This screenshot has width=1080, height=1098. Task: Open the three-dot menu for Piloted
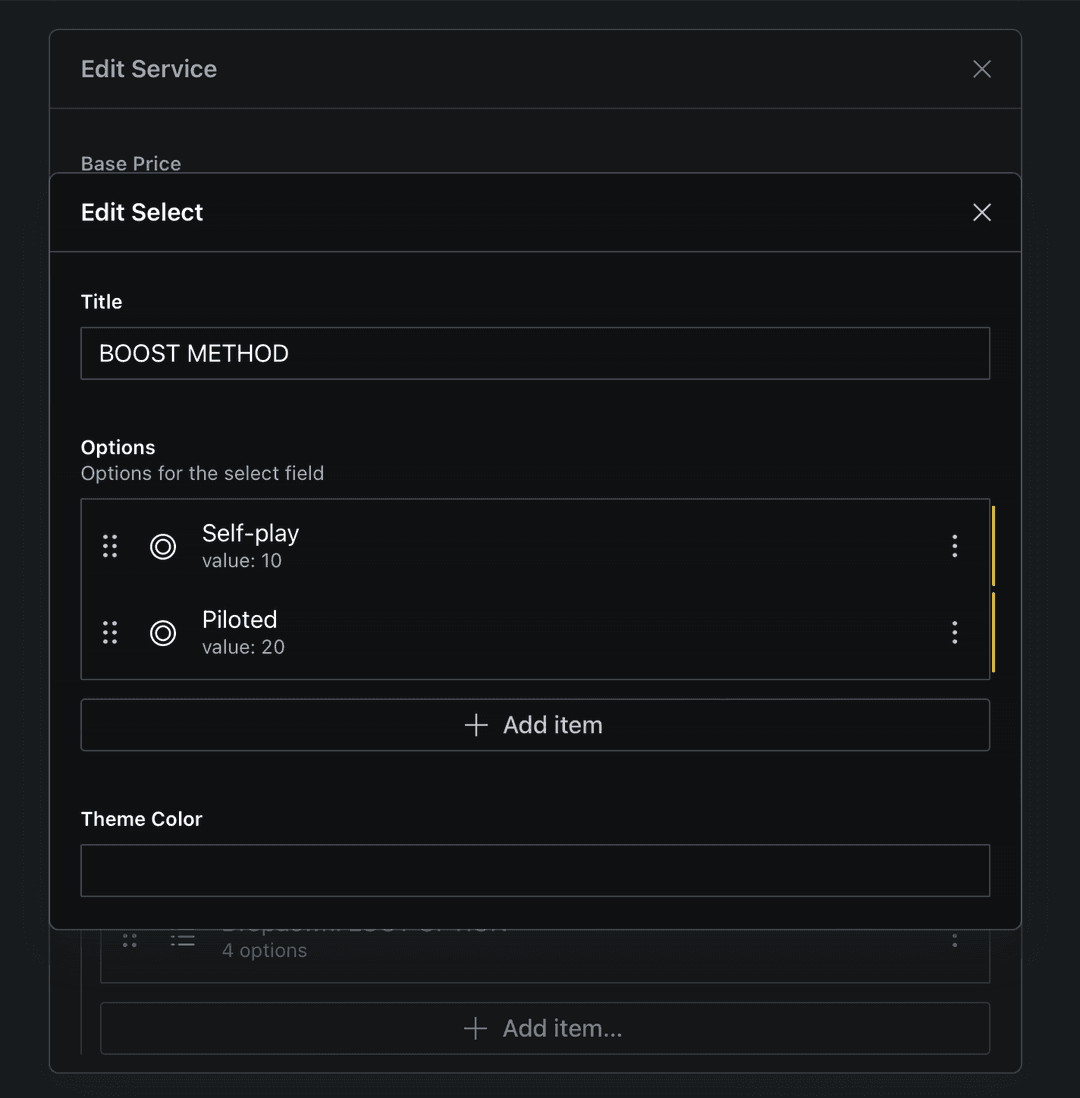[954, 632]
